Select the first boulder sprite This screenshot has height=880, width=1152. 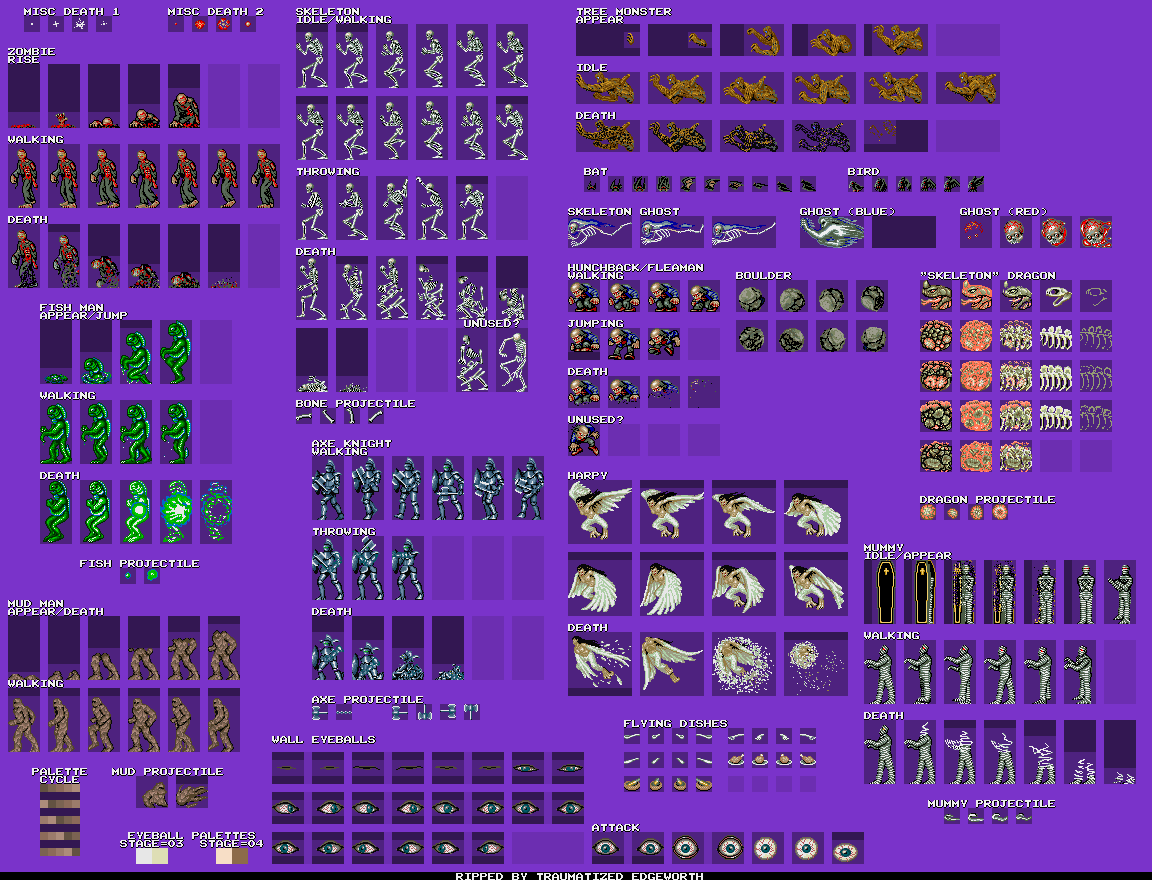752,296
